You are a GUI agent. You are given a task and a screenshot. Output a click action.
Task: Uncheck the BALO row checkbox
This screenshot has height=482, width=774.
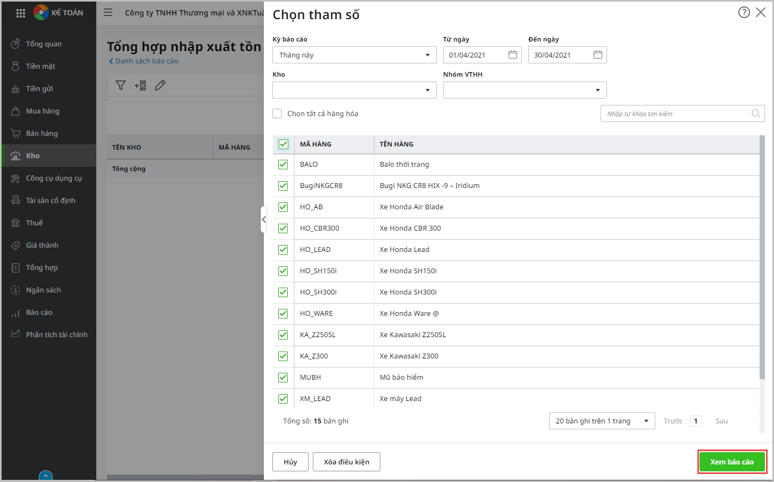pos(283,164)
